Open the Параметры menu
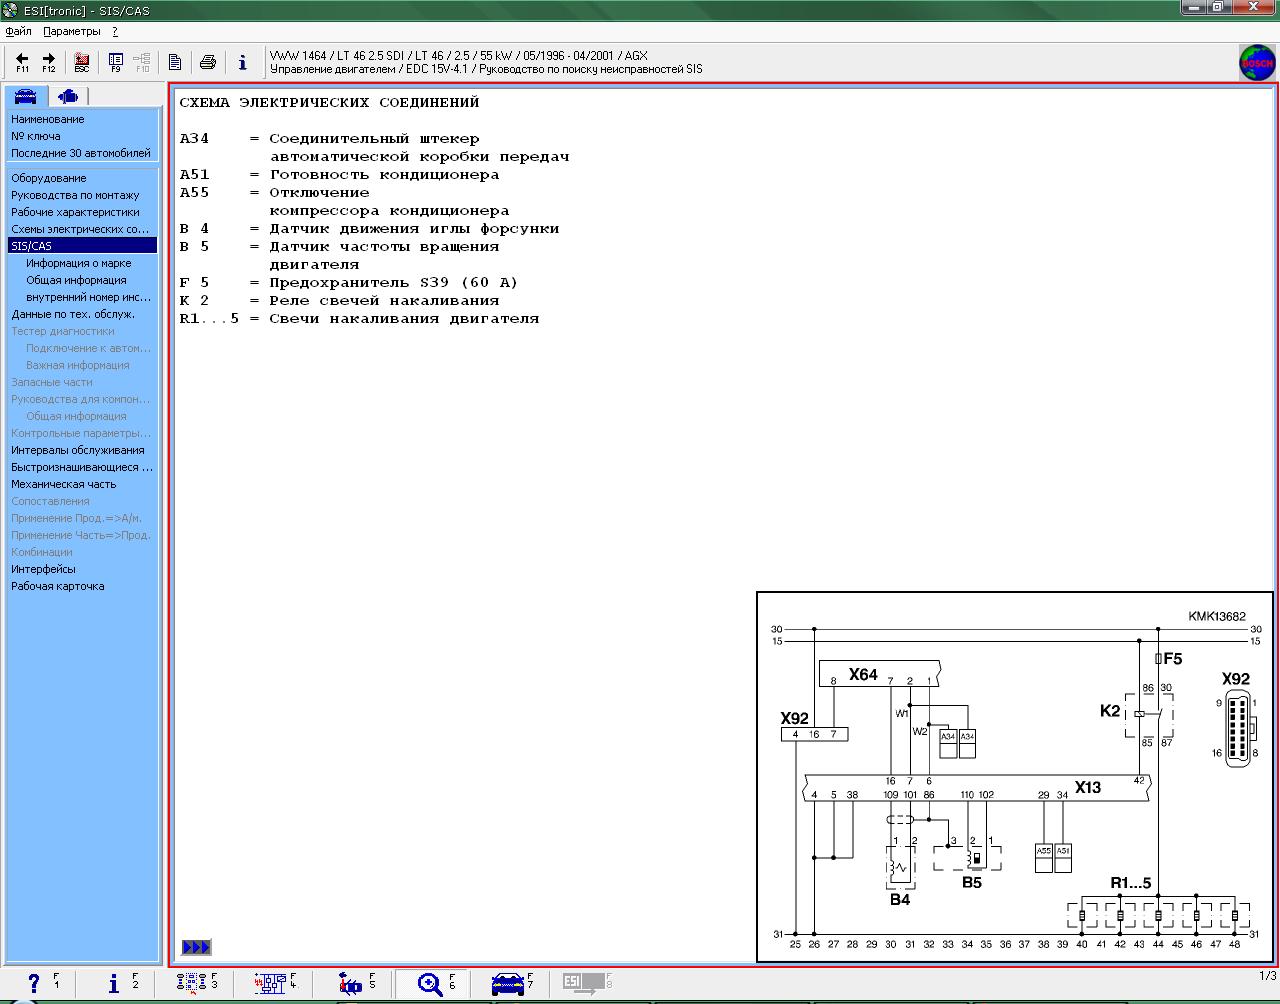This screenshot has width=1280, height=1004. click(x=72, y=32)
